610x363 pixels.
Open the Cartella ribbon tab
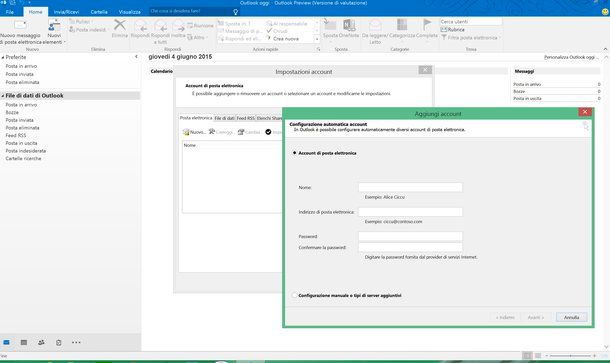tap(99, 12)
